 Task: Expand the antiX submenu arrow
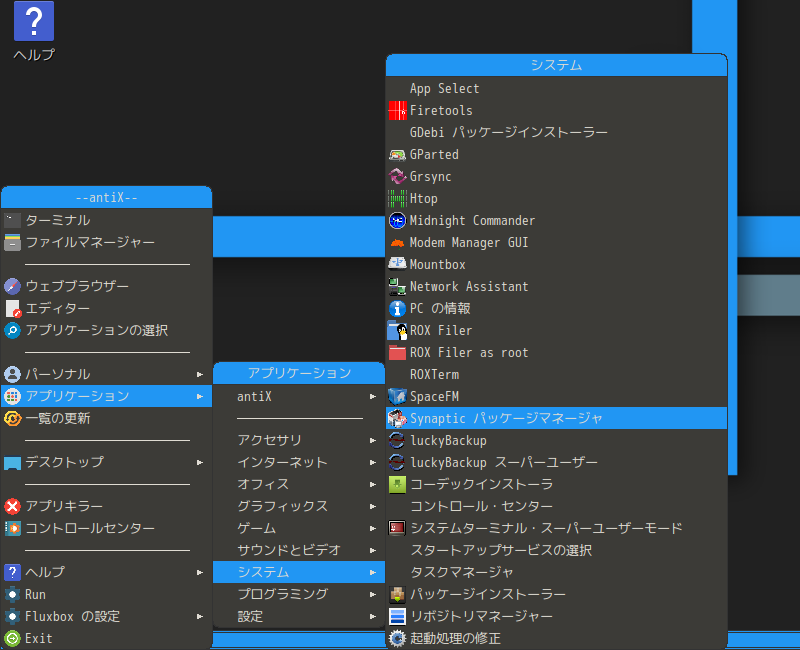coord(373,396)
